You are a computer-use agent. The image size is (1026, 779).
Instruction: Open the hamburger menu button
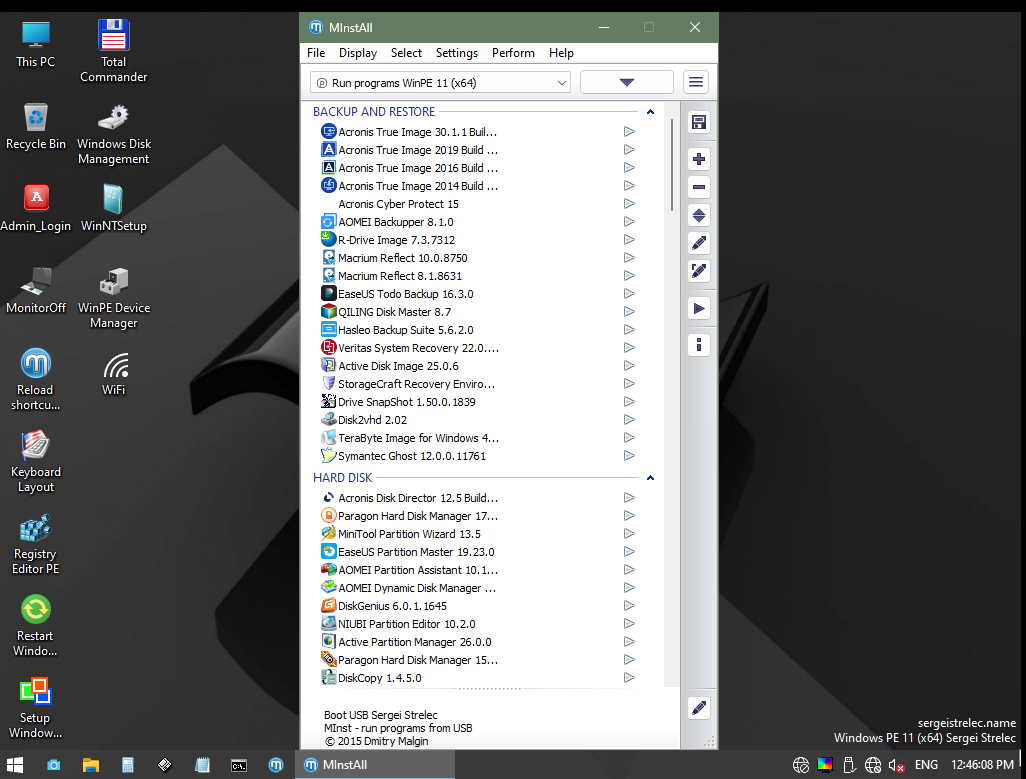point(696,82)
